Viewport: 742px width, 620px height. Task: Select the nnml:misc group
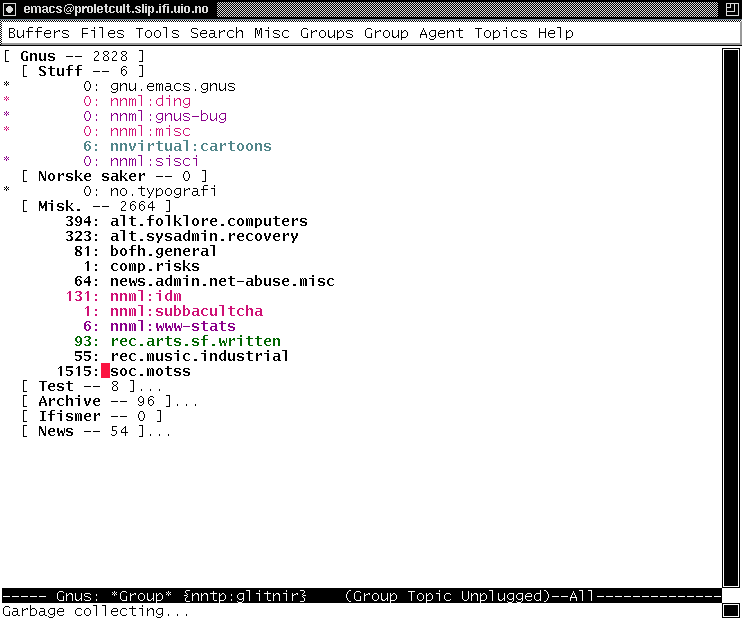point(150,132)
